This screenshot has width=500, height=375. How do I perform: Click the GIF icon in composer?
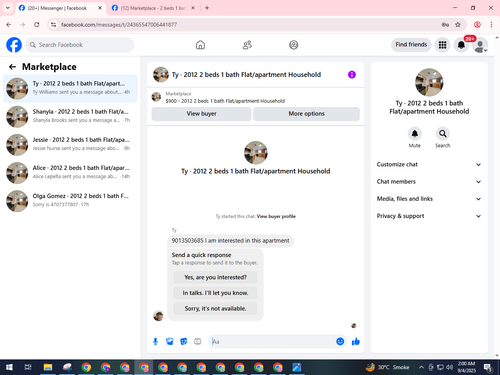(198, 341)
